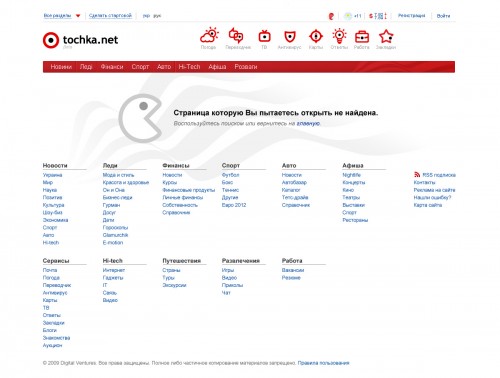This screenshot has width=500, height=378.
Task: Click the red RSS feed icon
Action: coord(417,174)
